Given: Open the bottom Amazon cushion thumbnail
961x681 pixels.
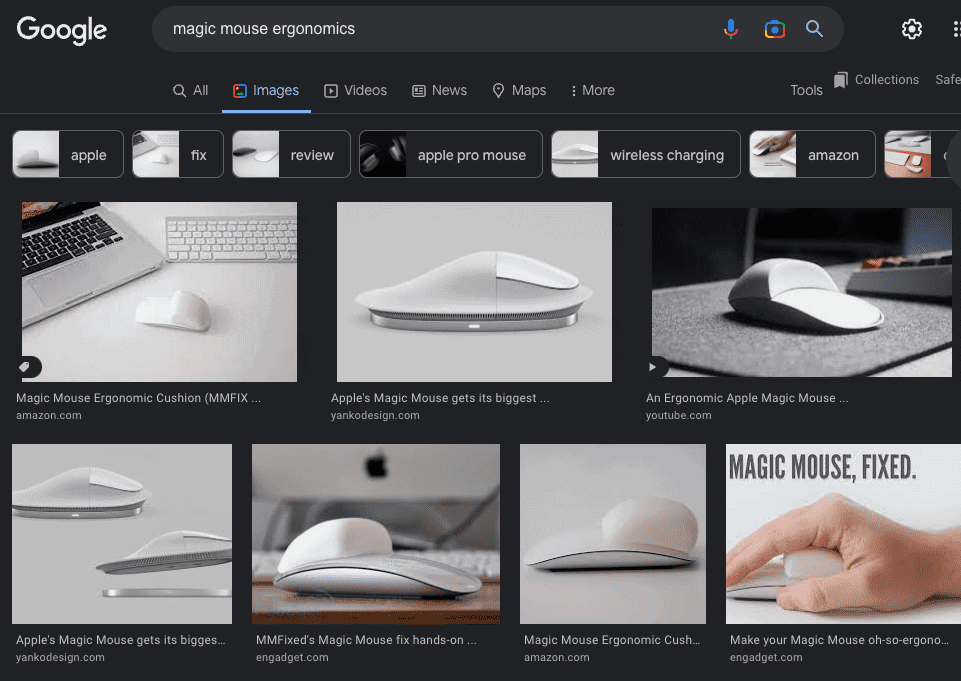Looking at the screenshot, I should pos(613,534).
